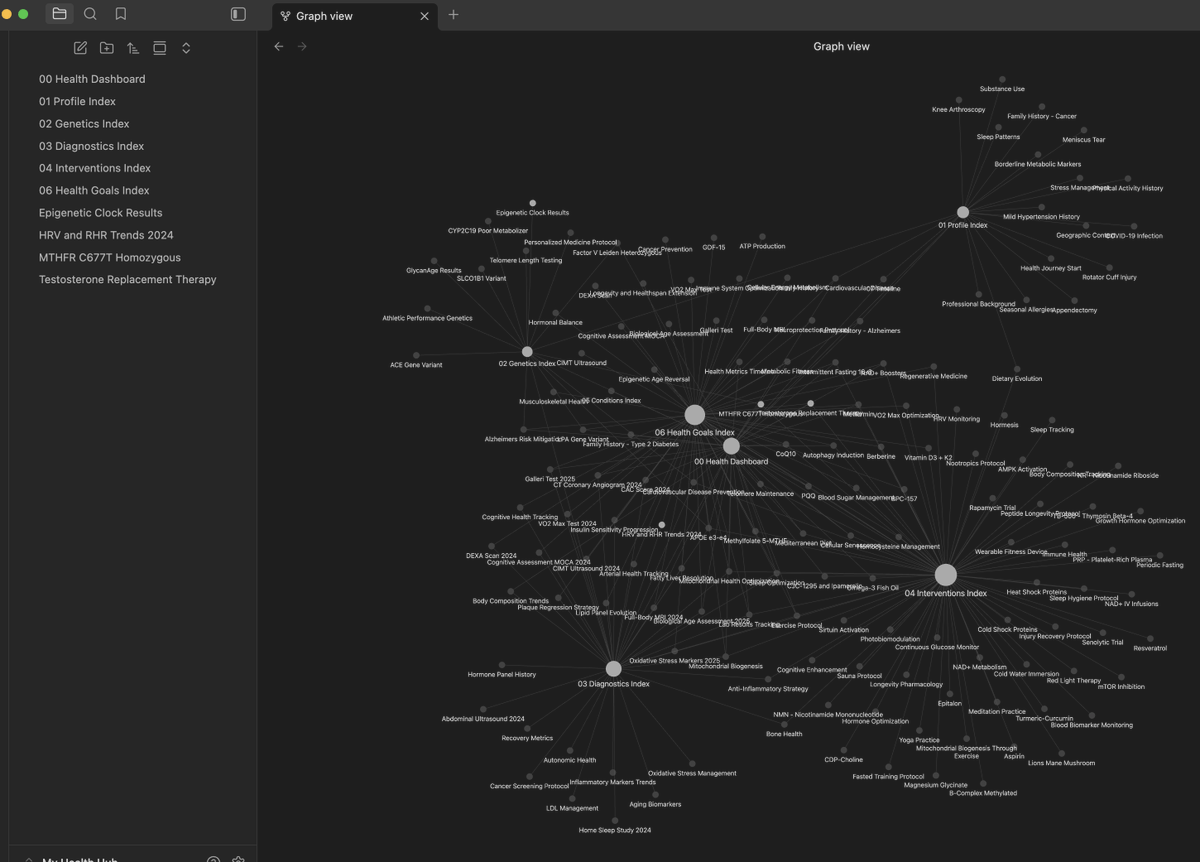Image resolution: width=1200 pixels, height=862 pixels.
Task: Click the Lions Mane Mushroom node
Action: (x=1061, y=753)
